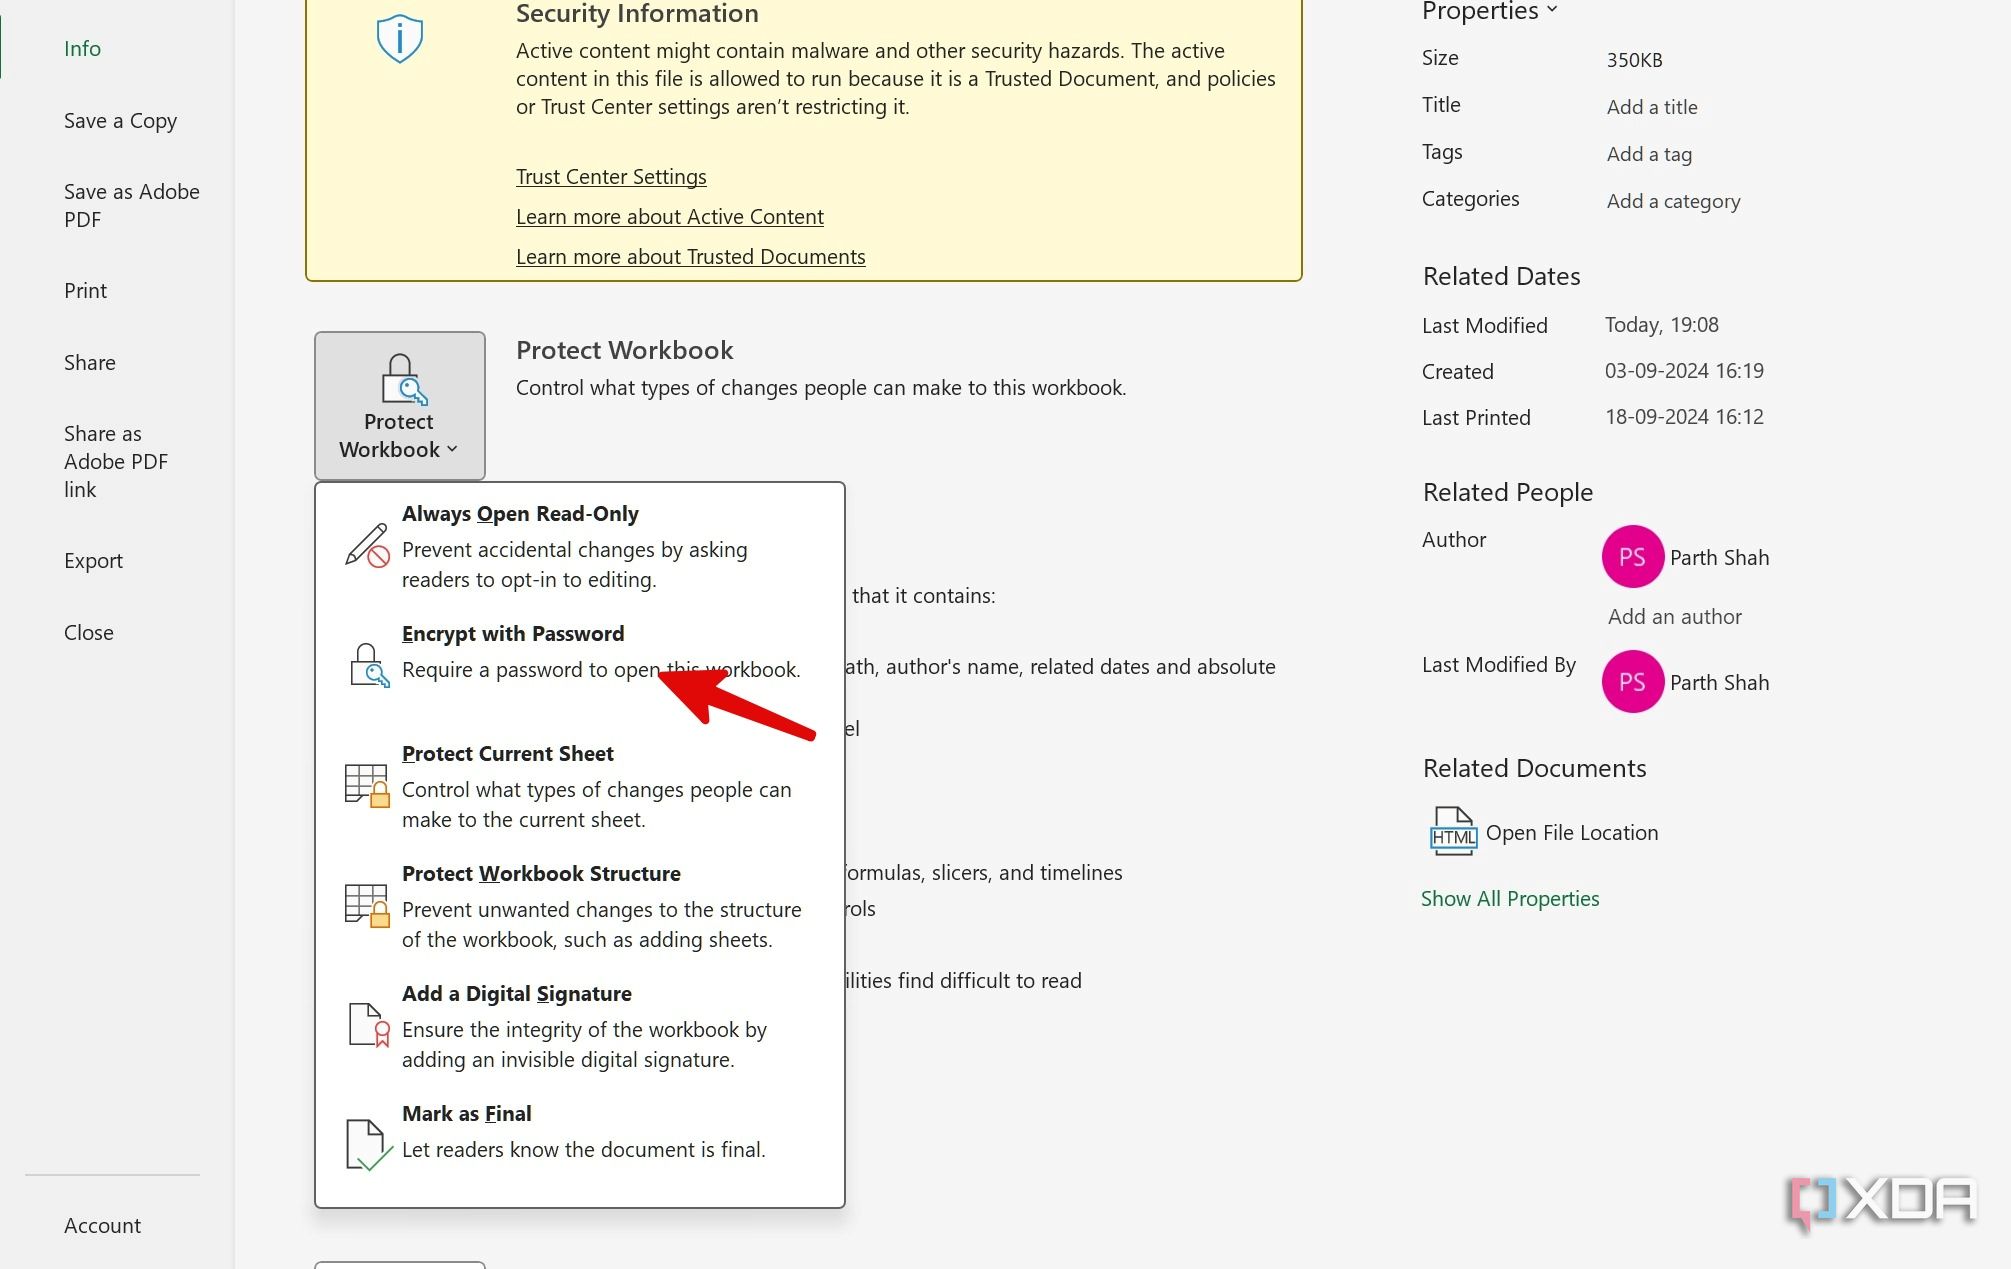Open the Protect Workbook dropdown arrow
This screenshot has width=2011, height=1269.
452,450
